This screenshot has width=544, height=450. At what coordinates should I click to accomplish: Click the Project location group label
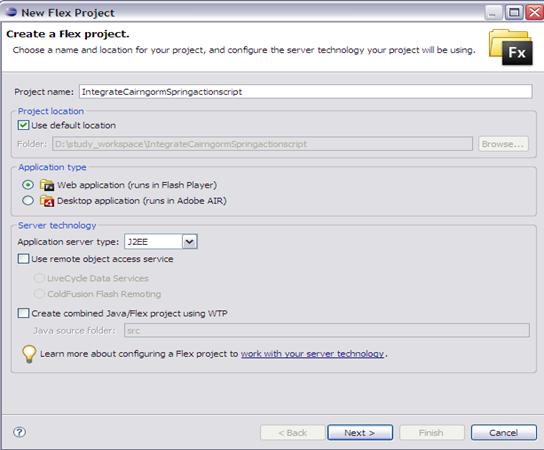coord(51,111)
